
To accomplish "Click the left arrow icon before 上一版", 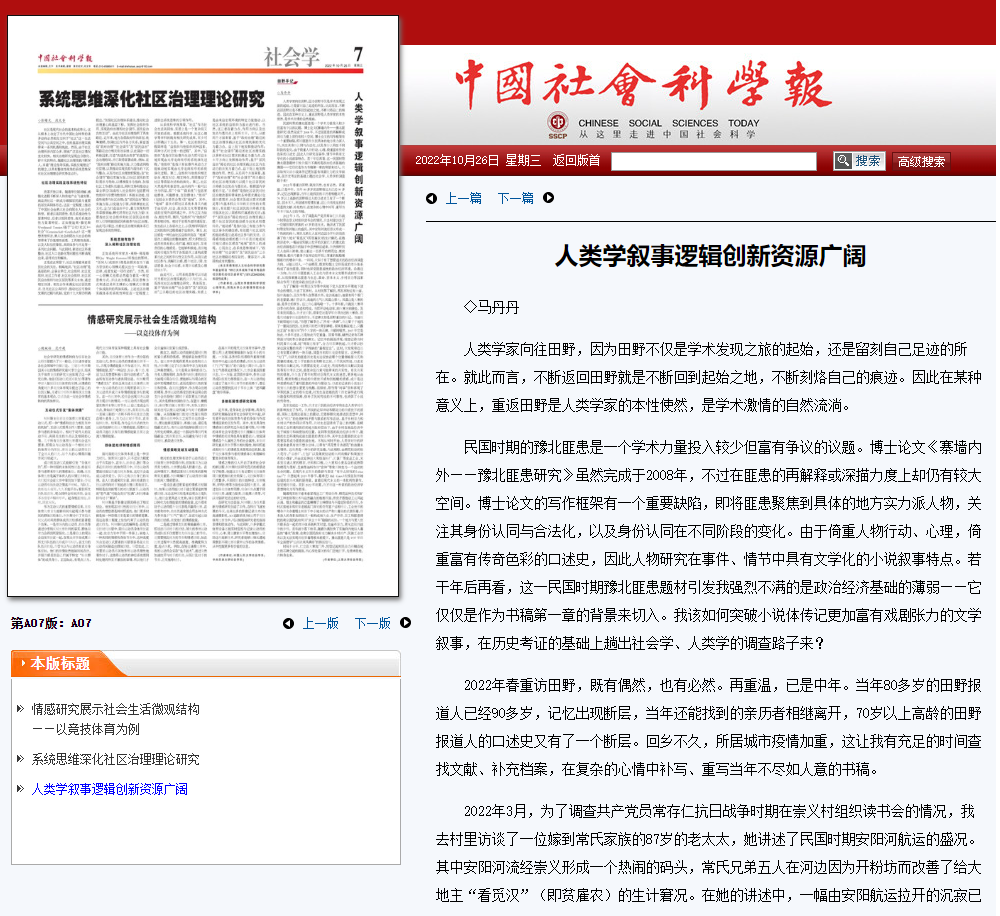I will (x=288, y=623).
